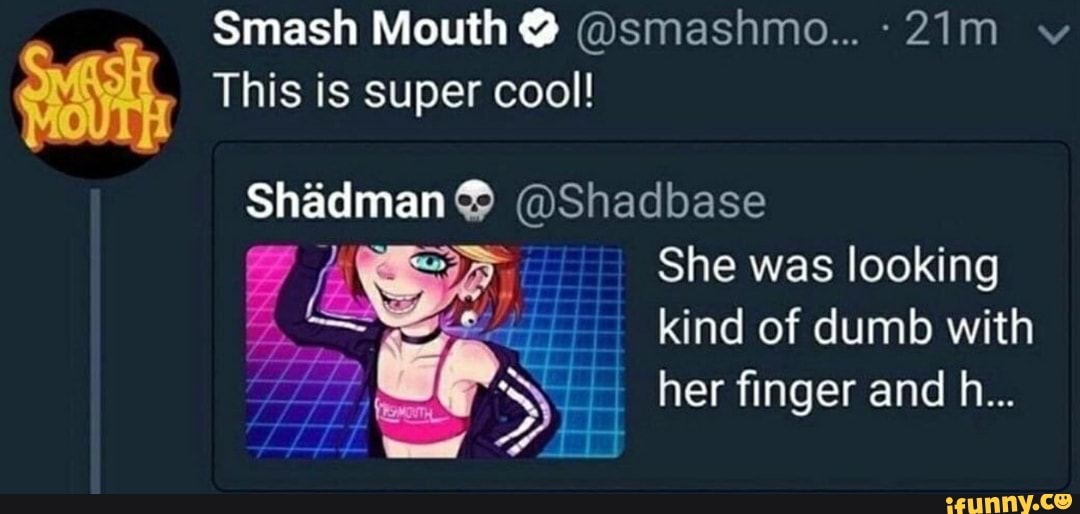
Task: Open the quoted tweet's cartoon image thumbnail
Action: pyautogui.click(x=435, y=351)
